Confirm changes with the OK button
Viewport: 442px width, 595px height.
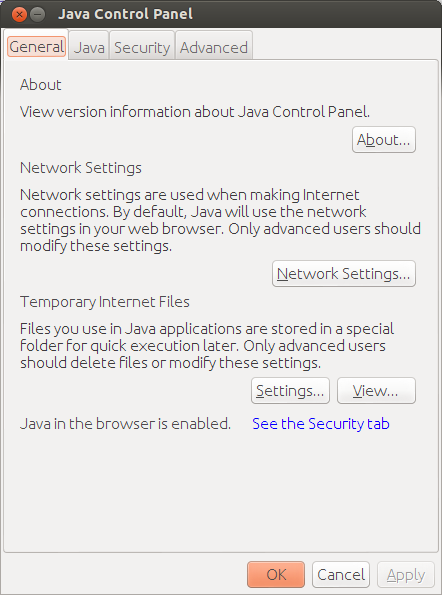[x=276, y=575]
